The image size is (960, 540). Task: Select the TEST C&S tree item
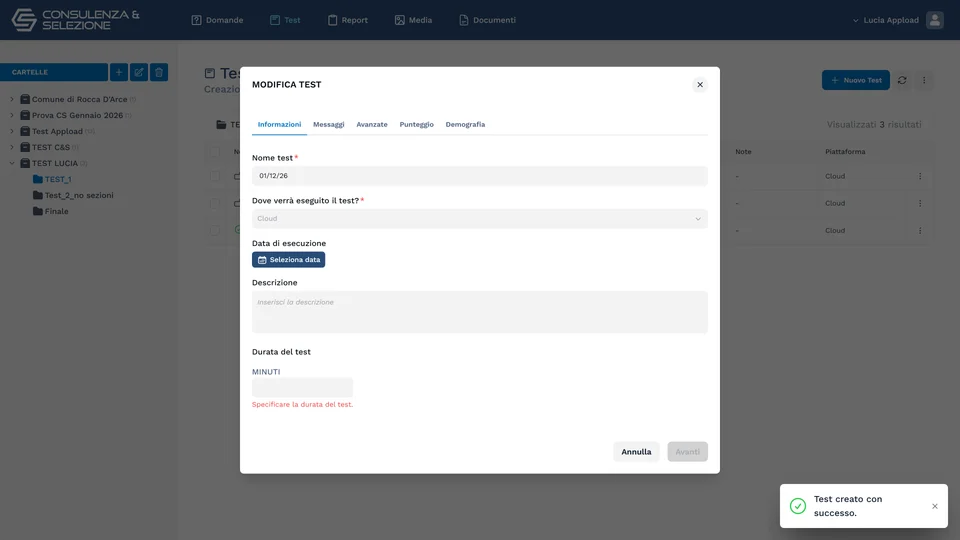[50, 147]
